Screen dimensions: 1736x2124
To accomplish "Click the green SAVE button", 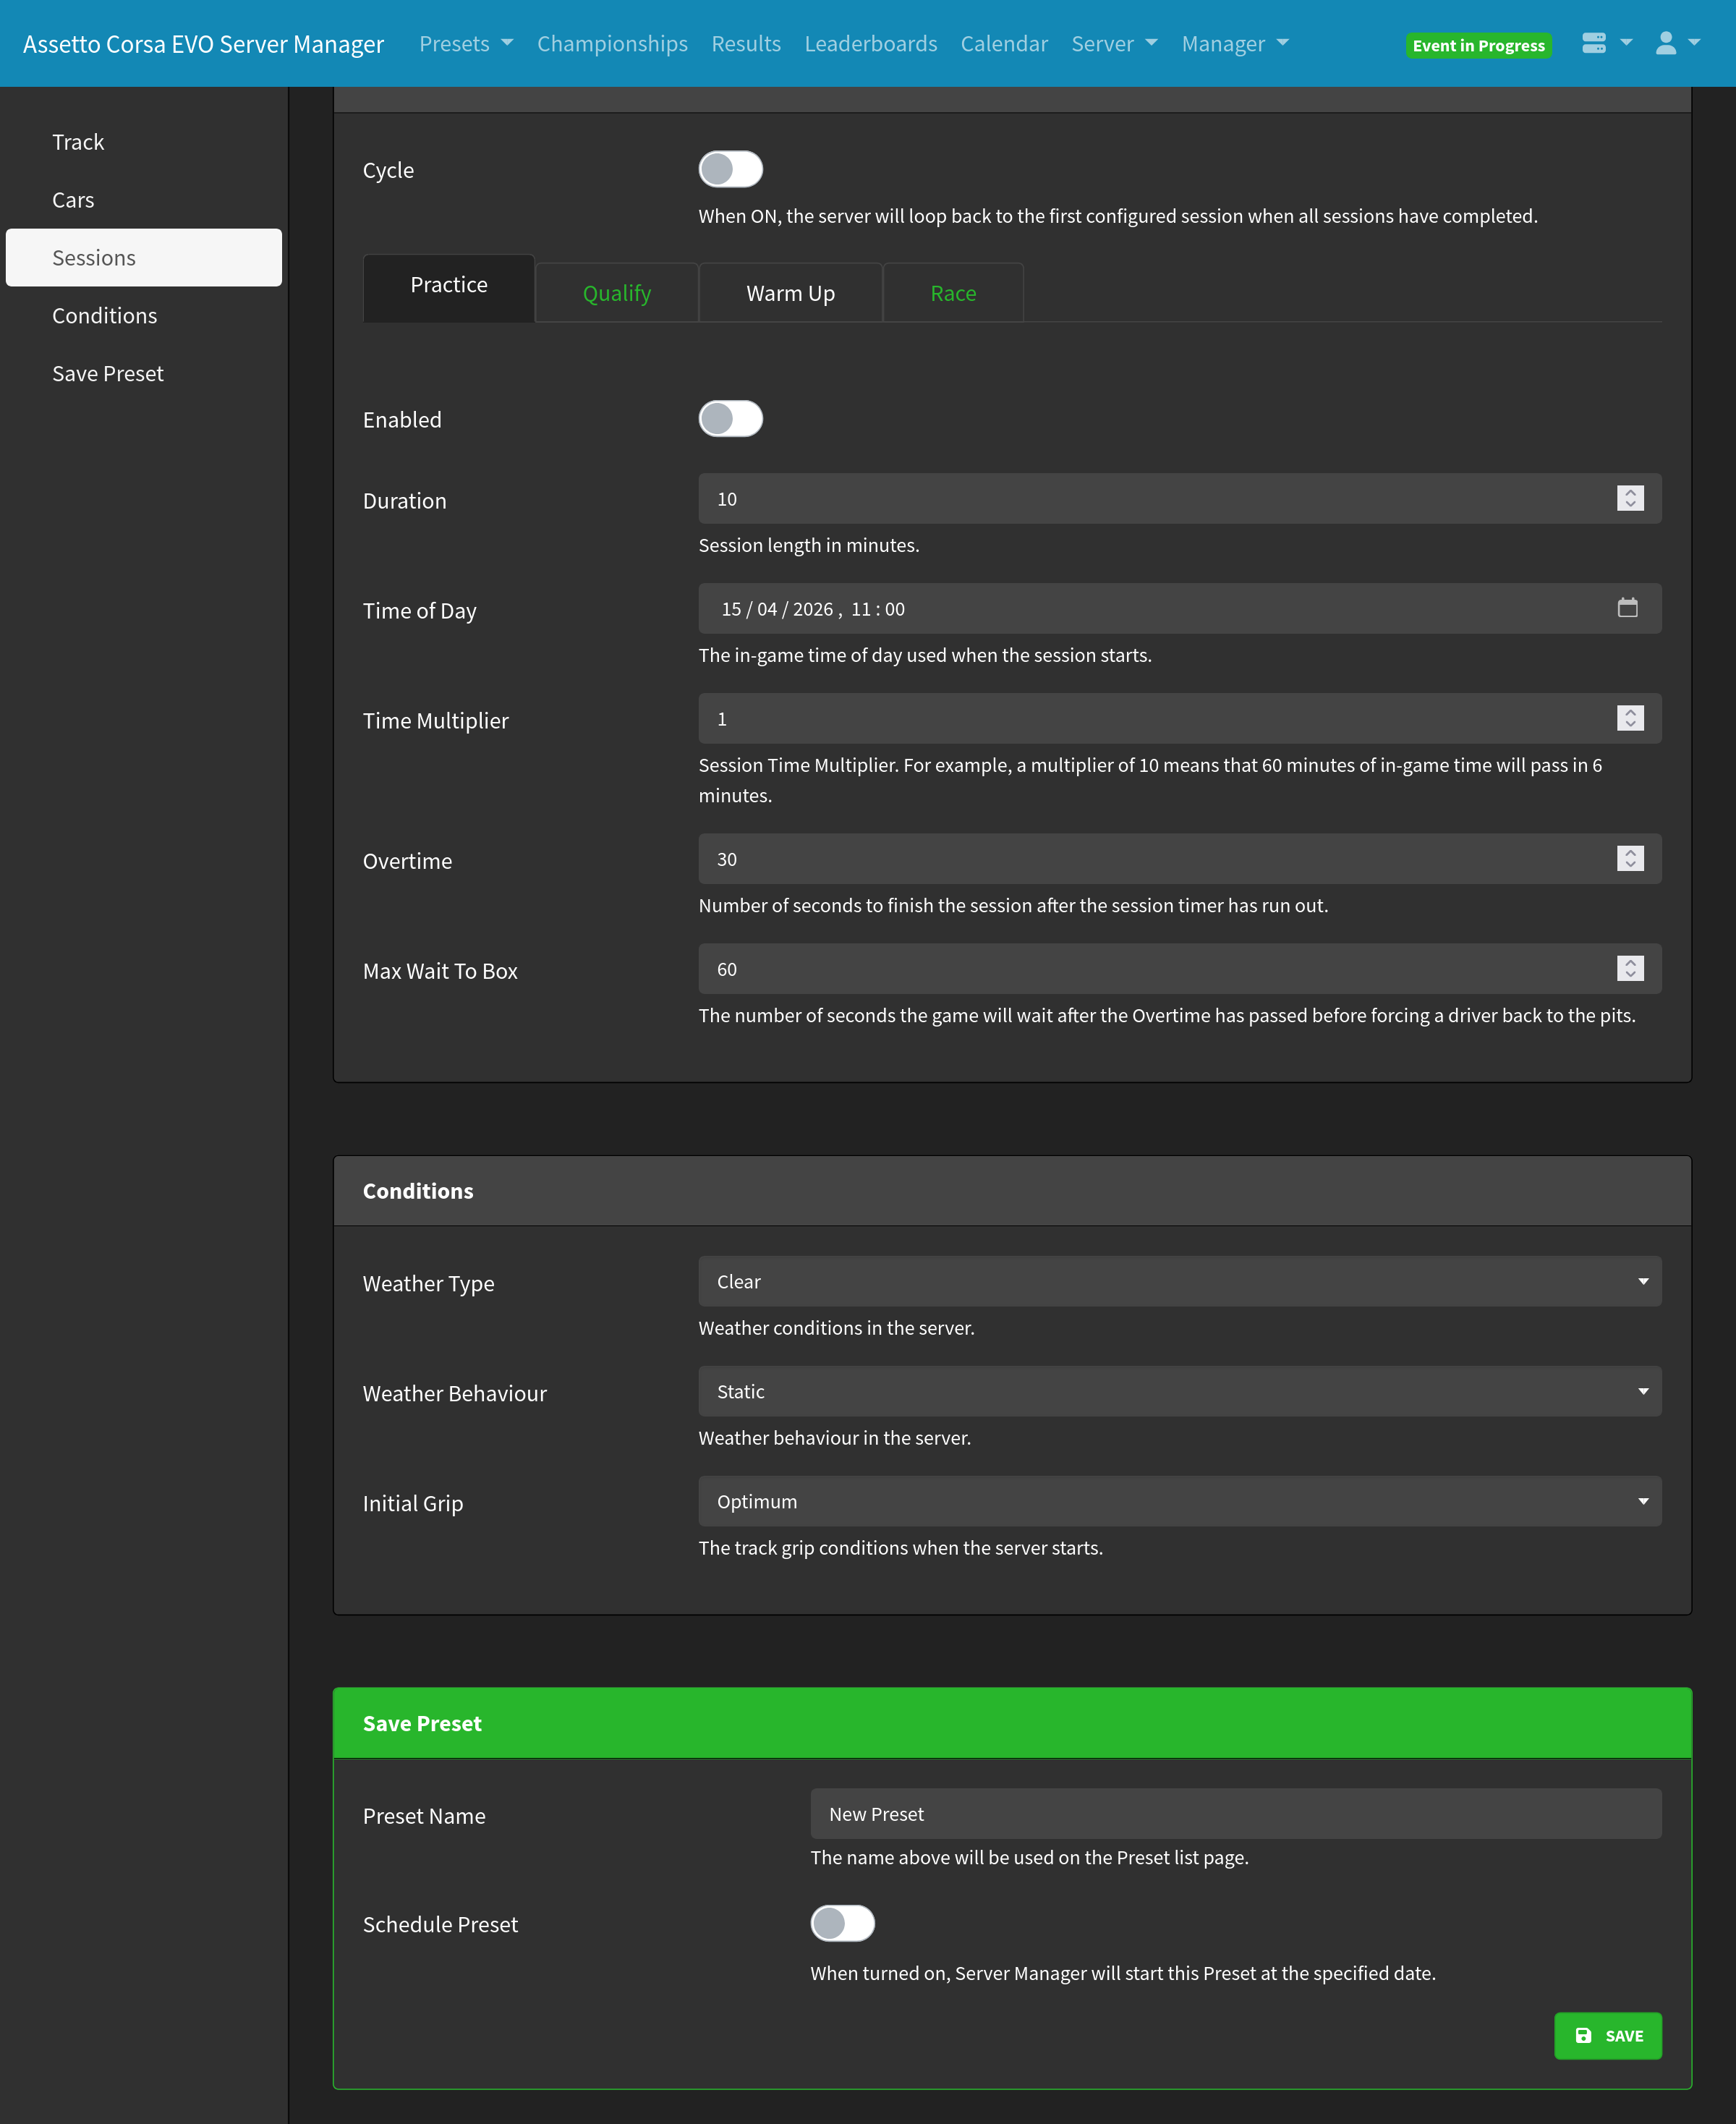I will tap(1608, 2035).
